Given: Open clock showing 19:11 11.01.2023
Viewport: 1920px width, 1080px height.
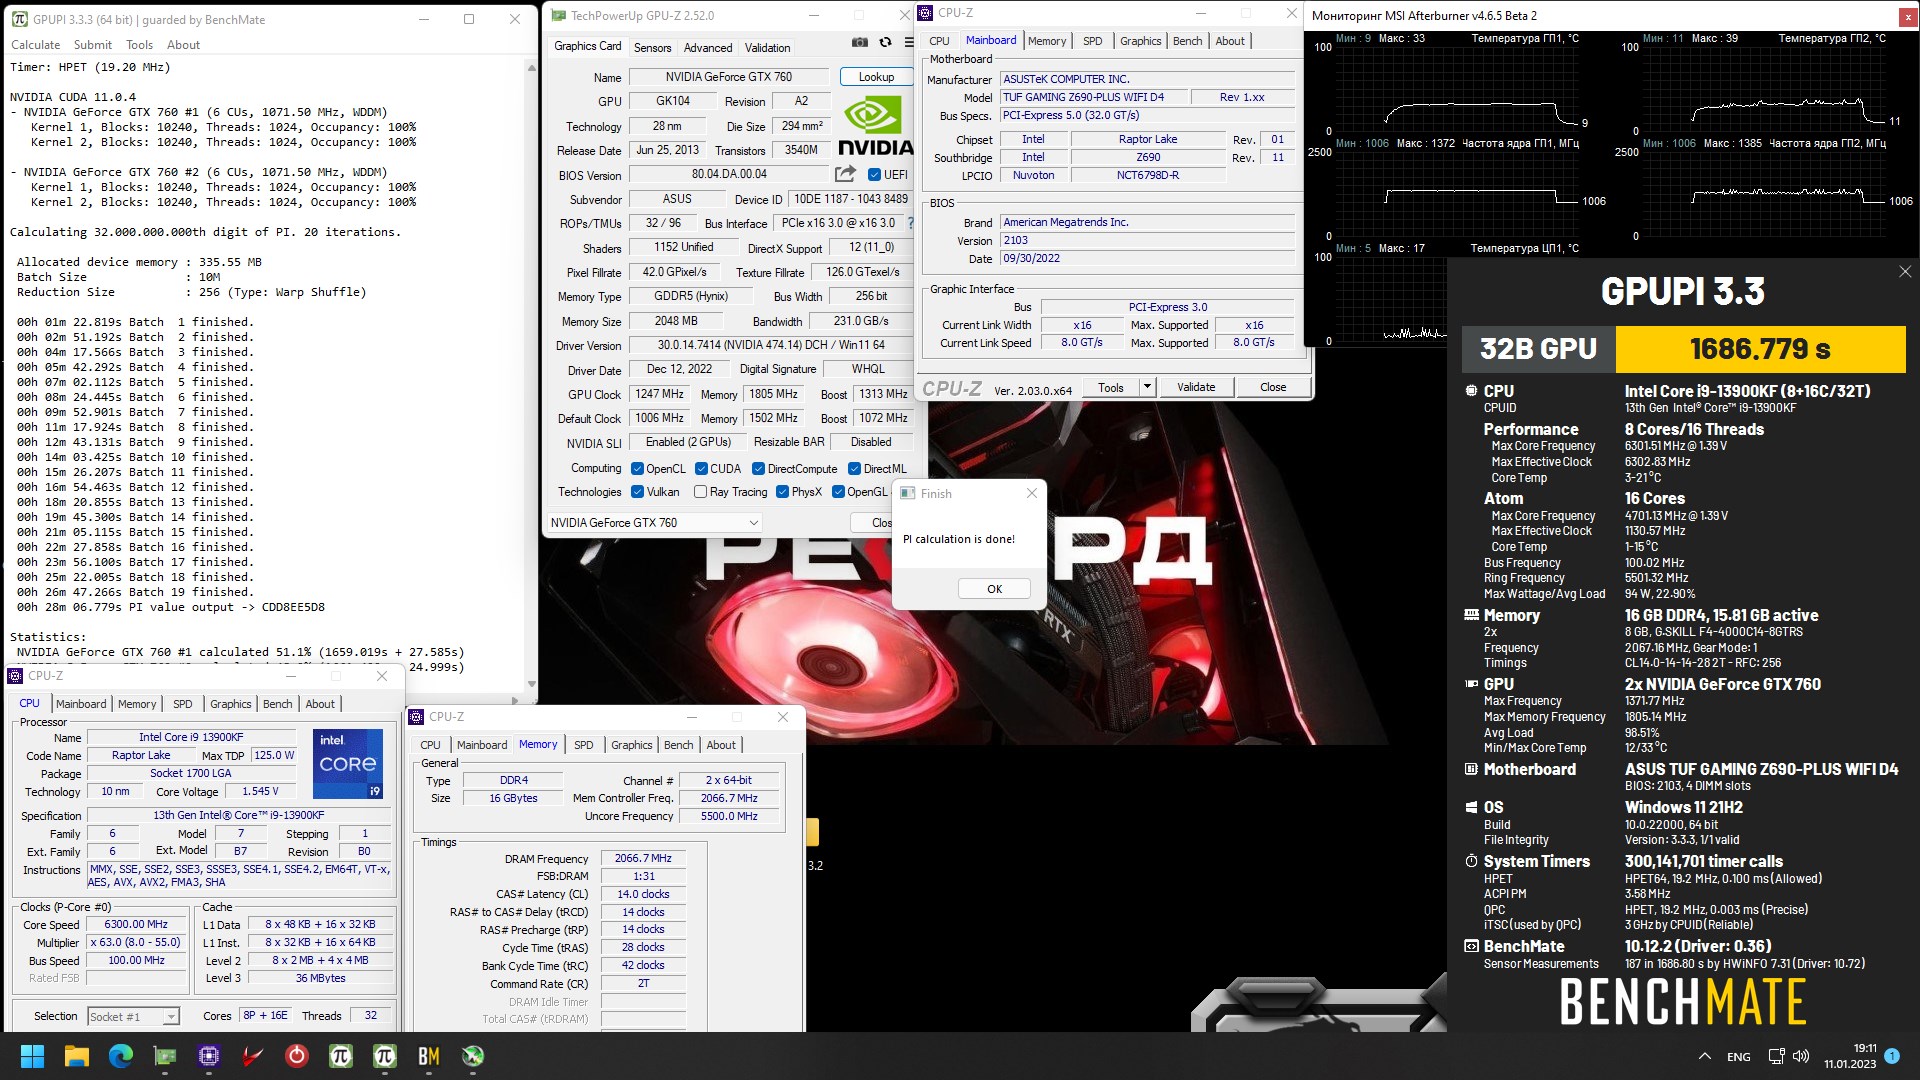Looking at the screenshot, I should point(1850,1056).
